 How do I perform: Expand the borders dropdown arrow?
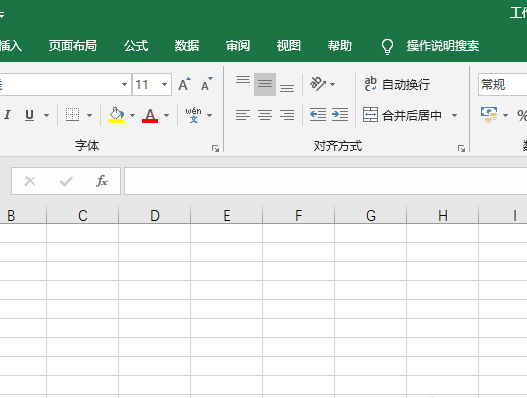[89, 115]
